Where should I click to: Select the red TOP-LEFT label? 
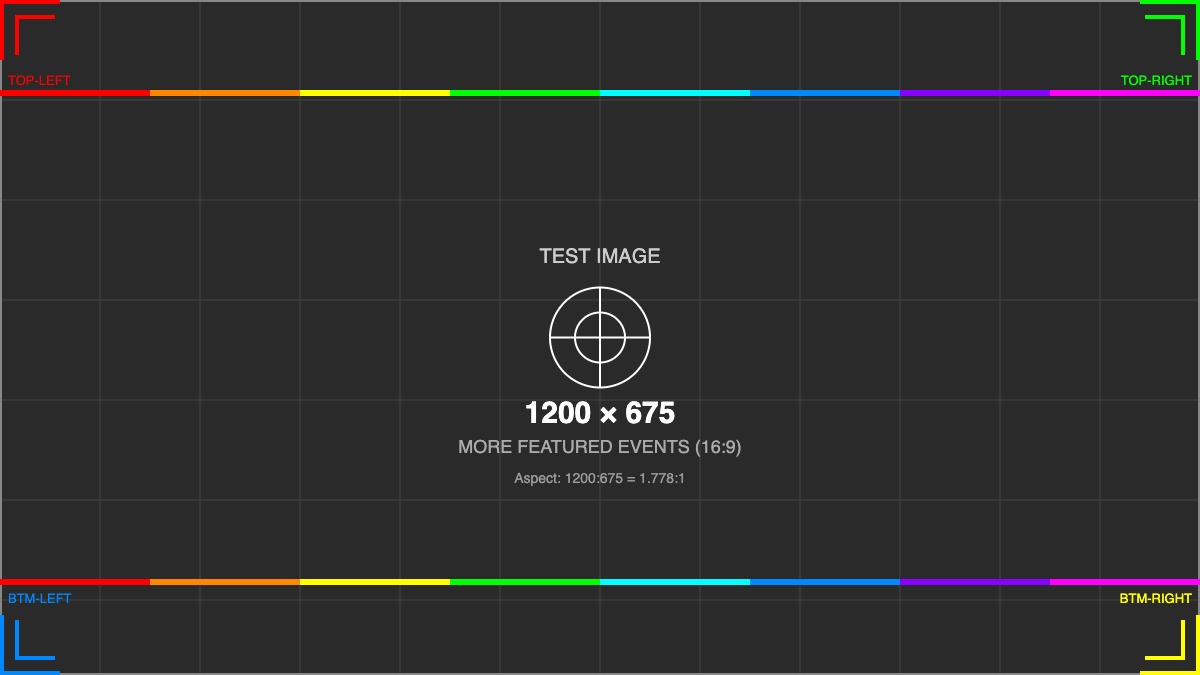pos(39,80)
